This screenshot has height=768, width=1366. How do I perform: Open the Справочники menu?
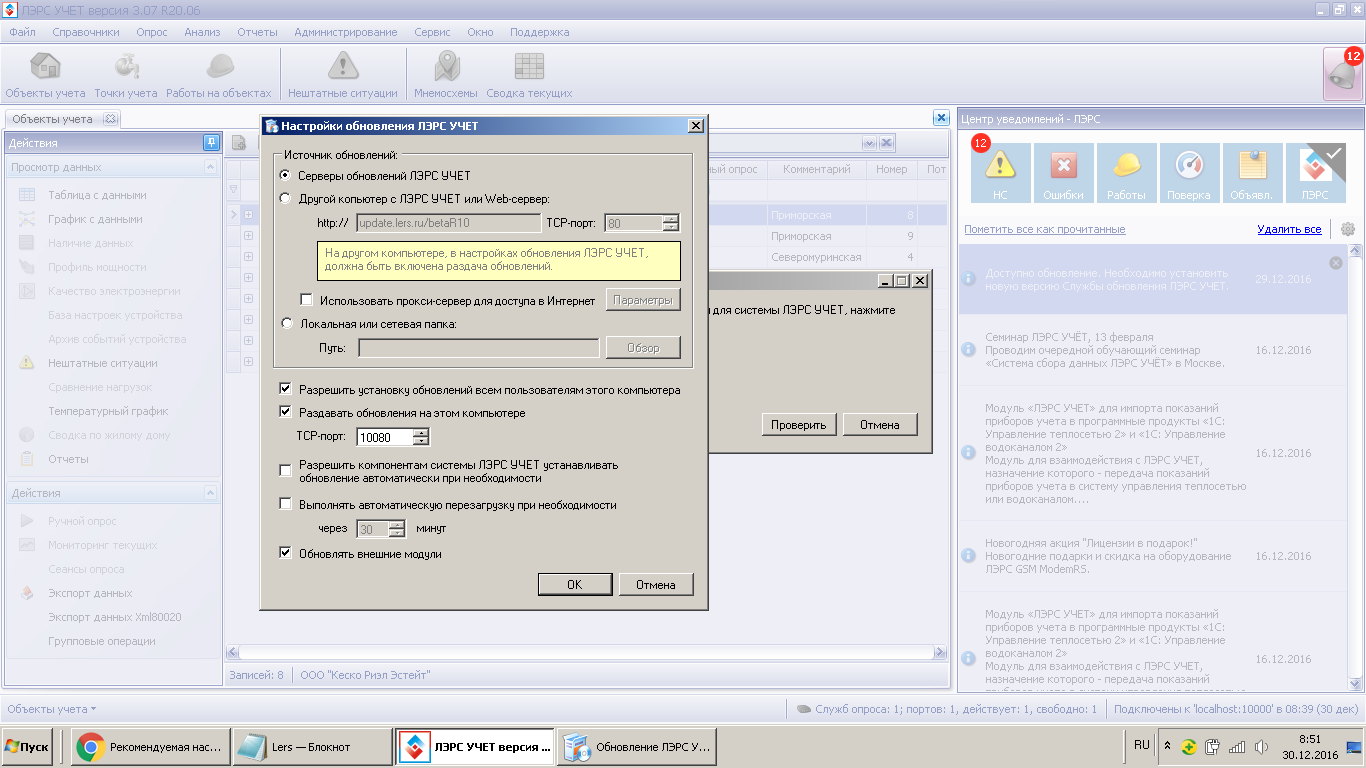click(85, 32)
